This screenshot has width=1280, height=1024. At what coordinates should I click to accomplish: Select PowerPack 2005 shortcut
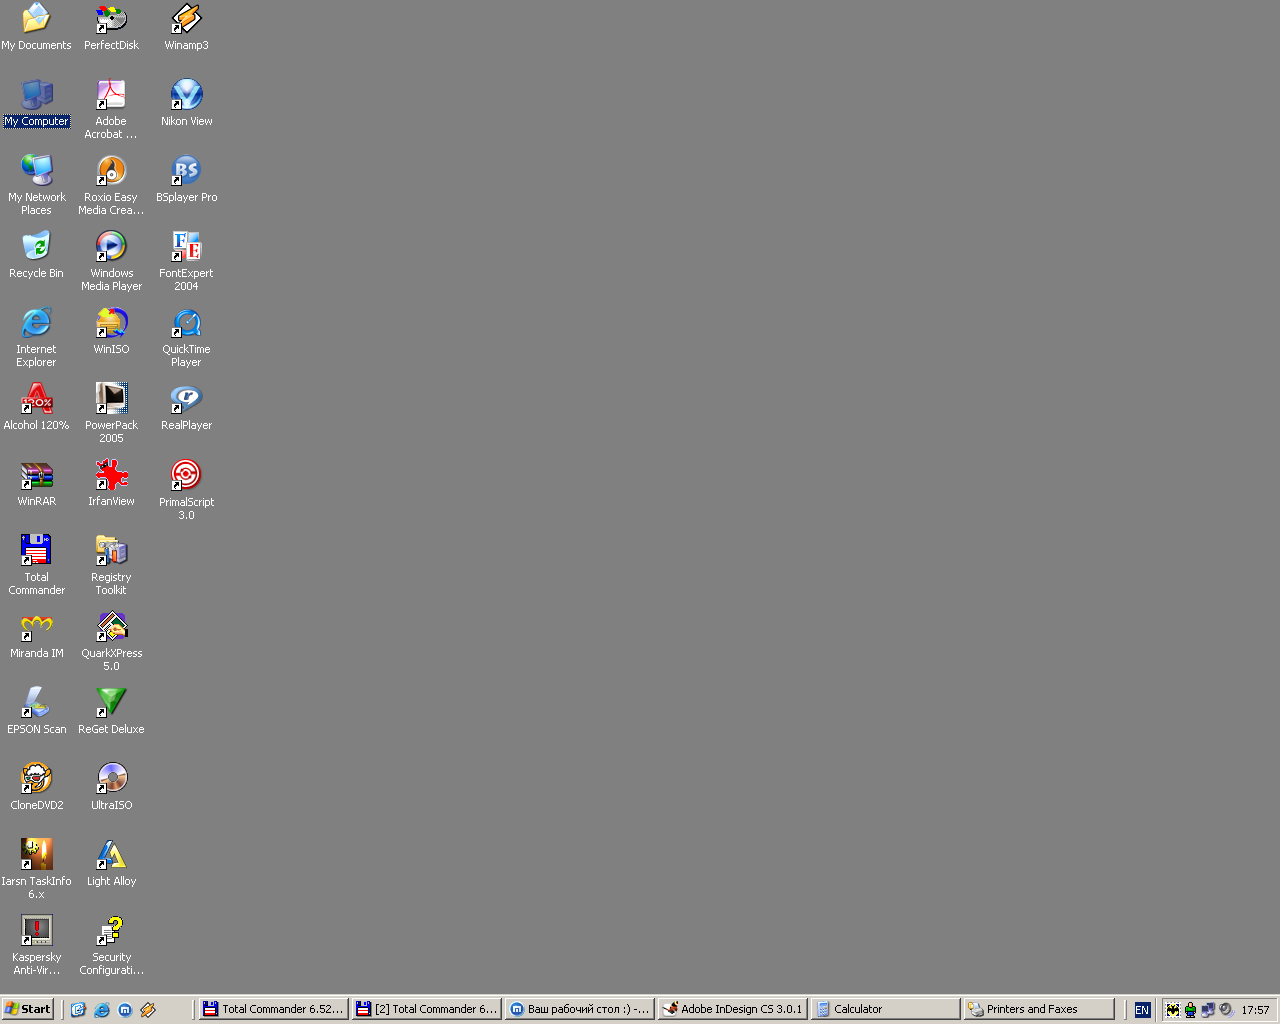(x=111, y=413)
